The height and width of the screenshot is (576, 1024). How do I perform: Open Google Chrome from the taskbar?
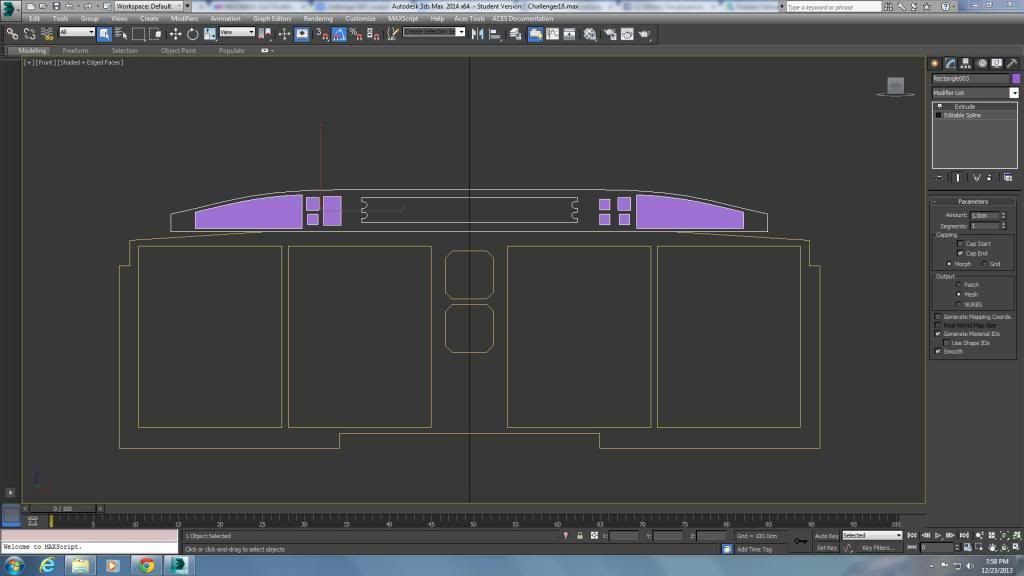146,565
